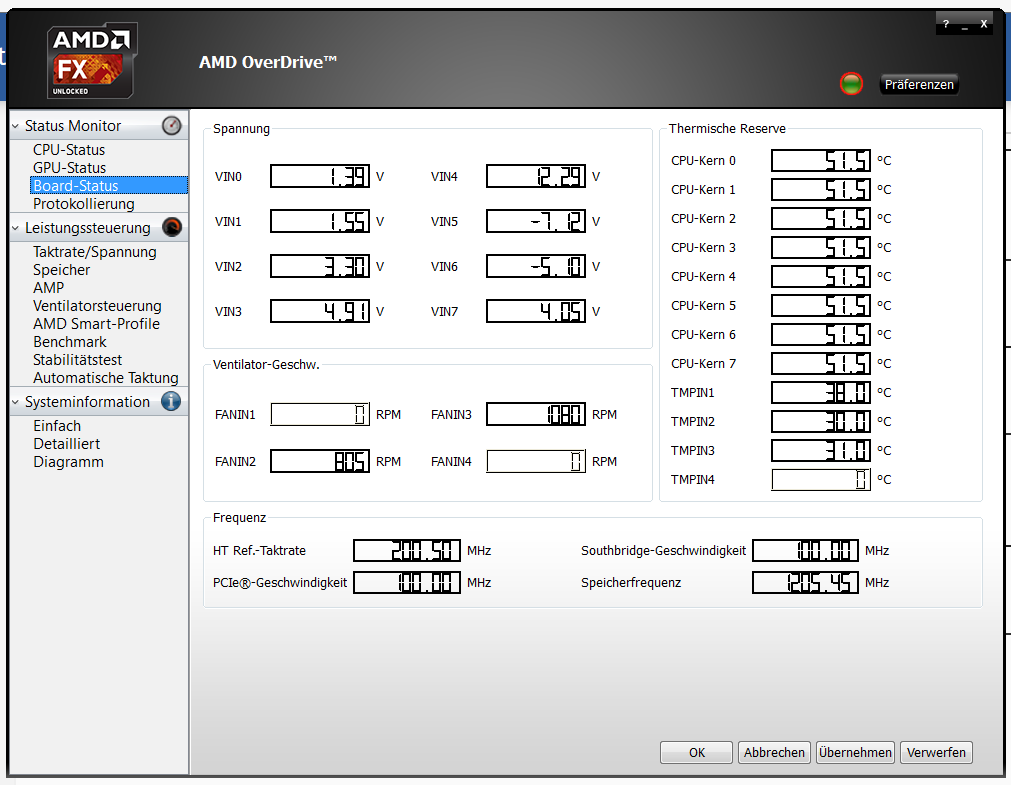Click the VIN0 voltage readout
Viewport: 1011px width, 785px height.
[320, 176]
